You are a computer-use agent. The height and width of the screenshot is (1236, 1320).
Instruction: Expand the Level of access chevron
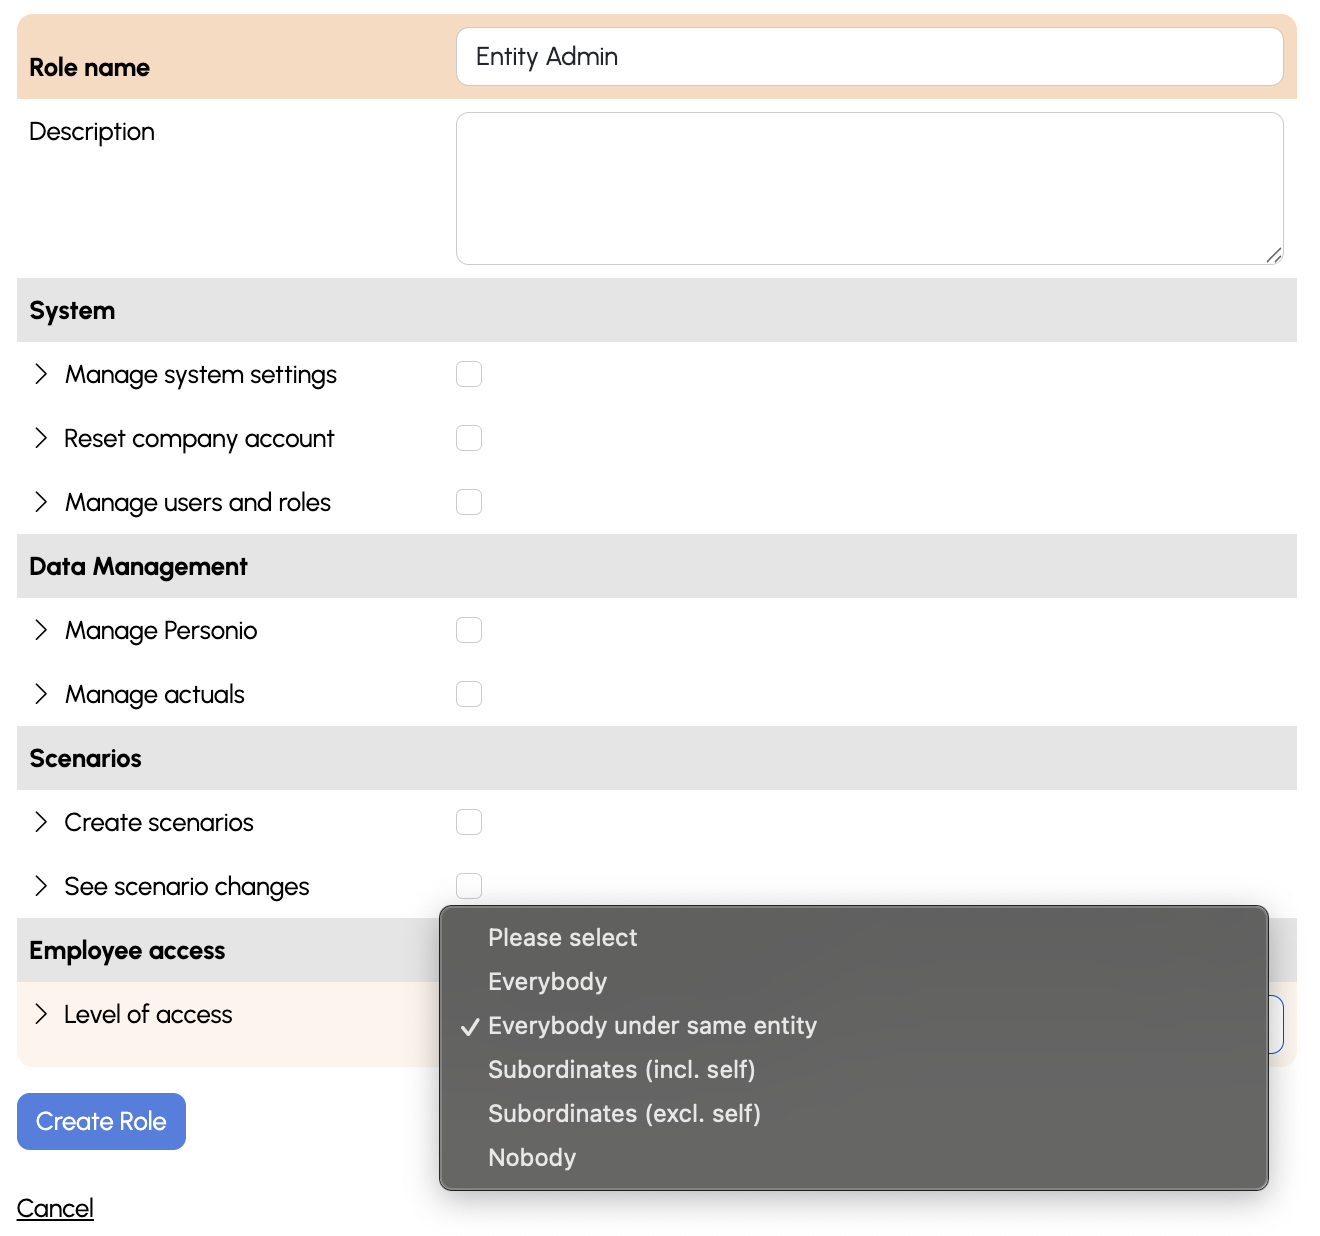point(41,1014)
